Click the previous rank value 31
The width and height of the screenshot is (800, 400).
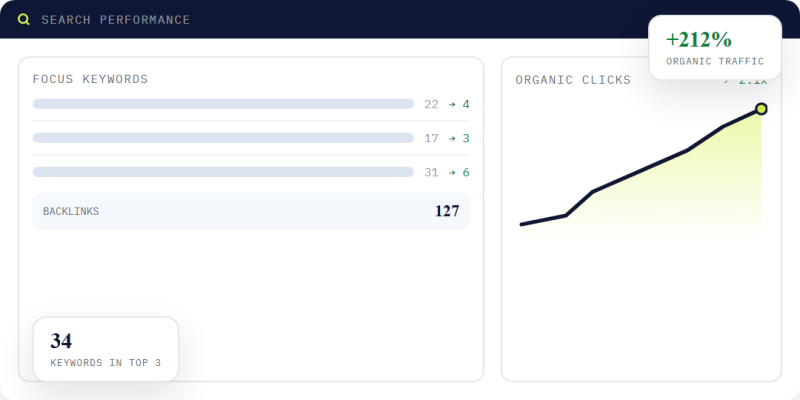coord(431,172)
